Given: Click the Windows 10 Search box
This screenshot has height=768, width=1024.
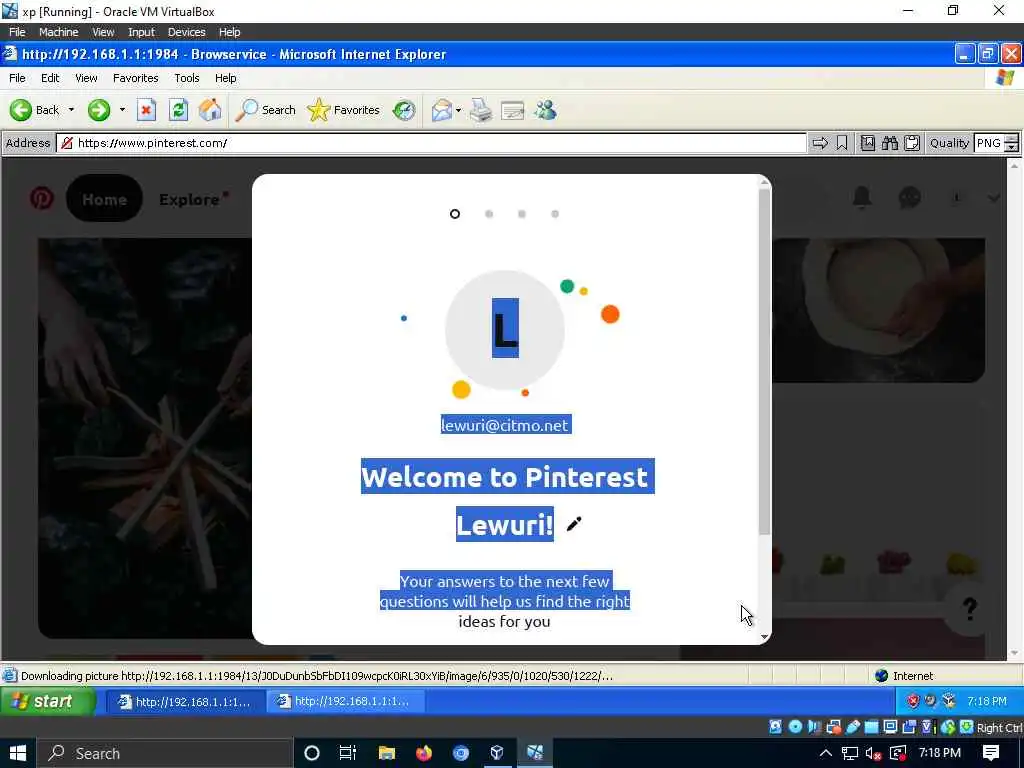Looking at the screenshot, I should (x=164, y=753).
